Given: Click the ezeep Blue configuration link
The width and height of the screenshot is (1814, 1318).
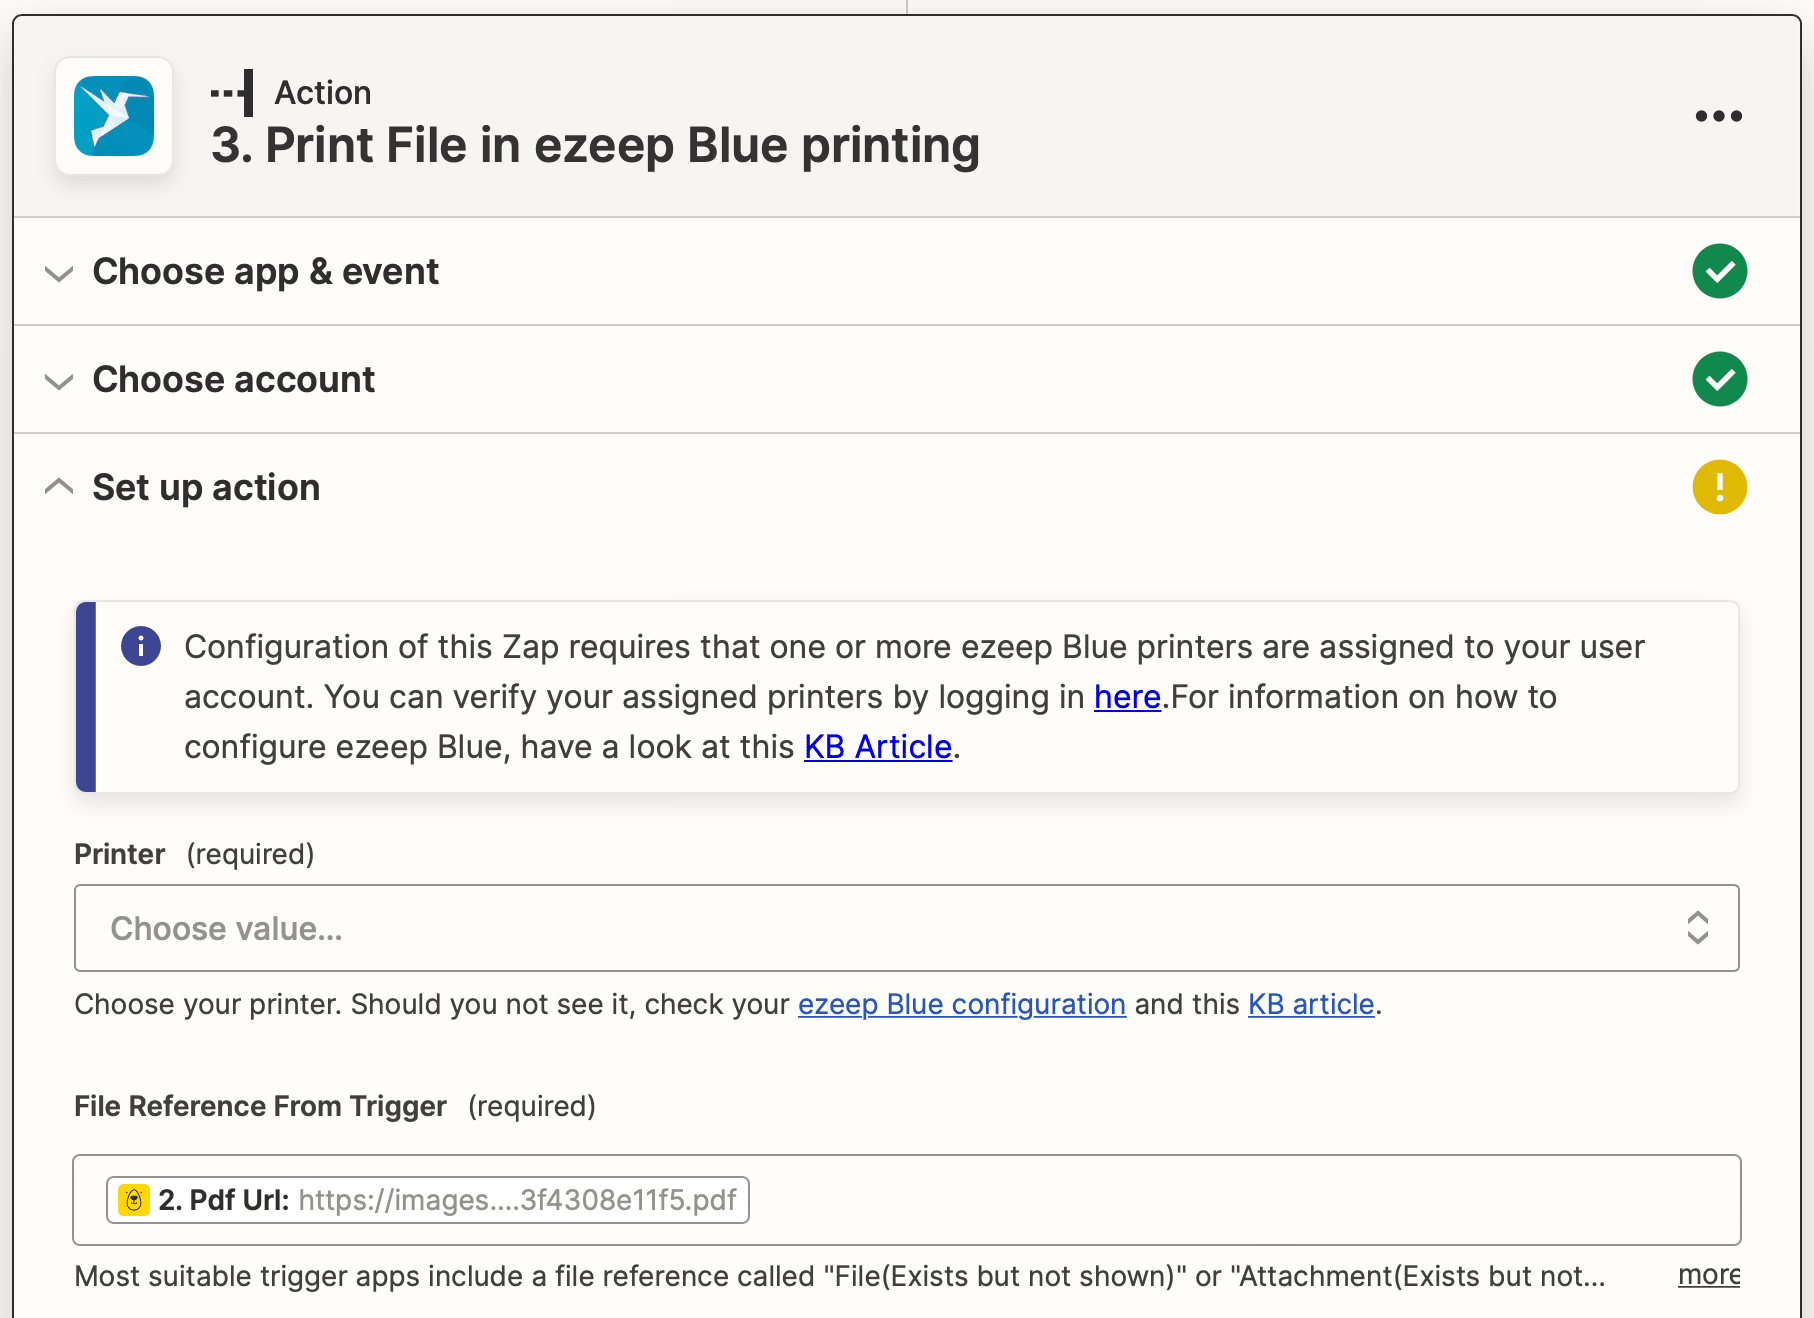Looking at the screenshot, I should pyautogui.click(x=961, y=1004).
